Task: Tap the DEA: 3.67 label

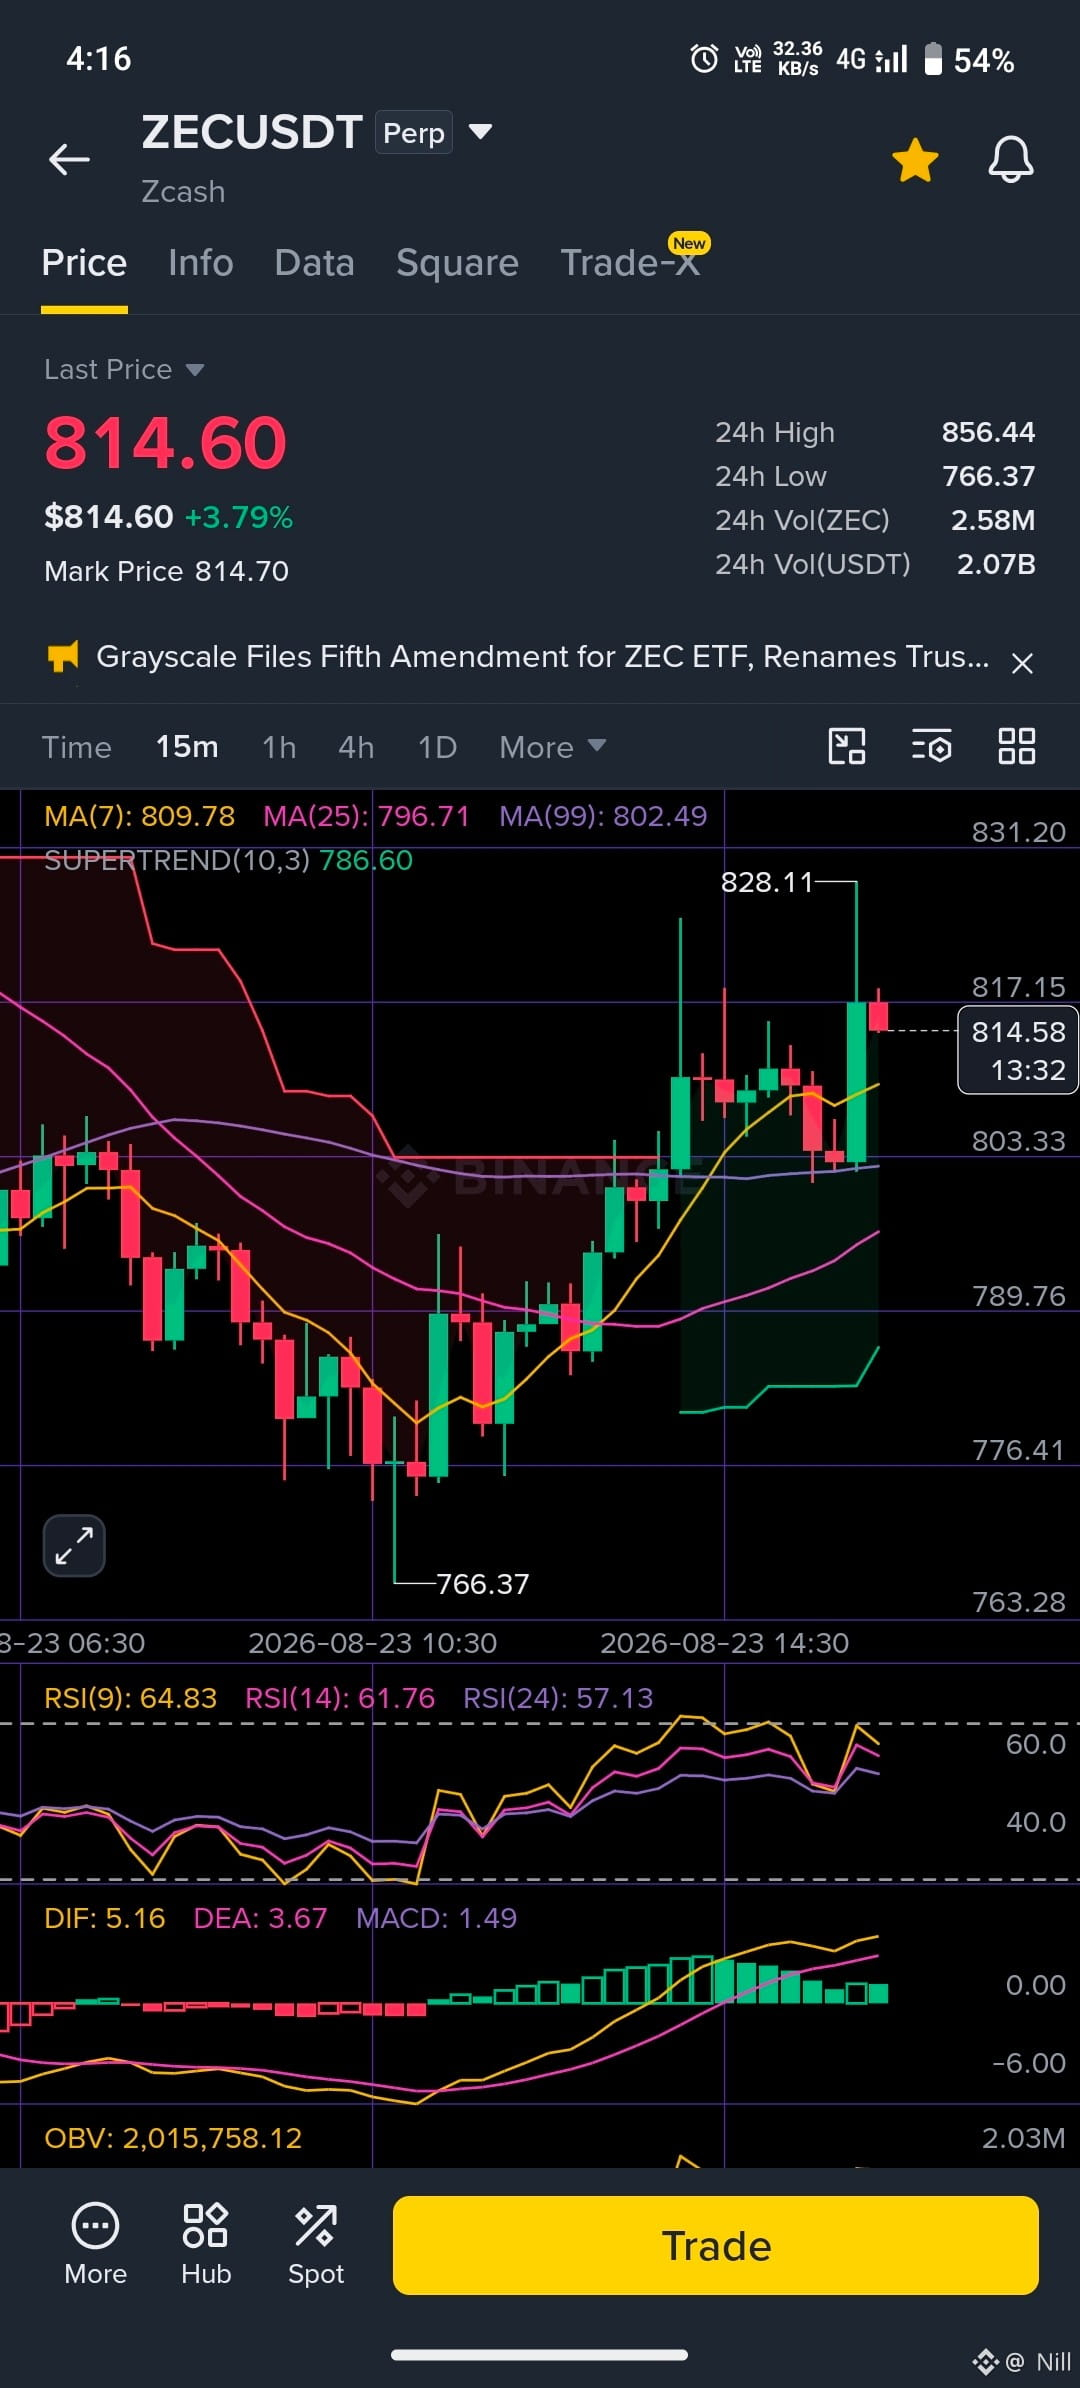Action: tap(260, 1918)
